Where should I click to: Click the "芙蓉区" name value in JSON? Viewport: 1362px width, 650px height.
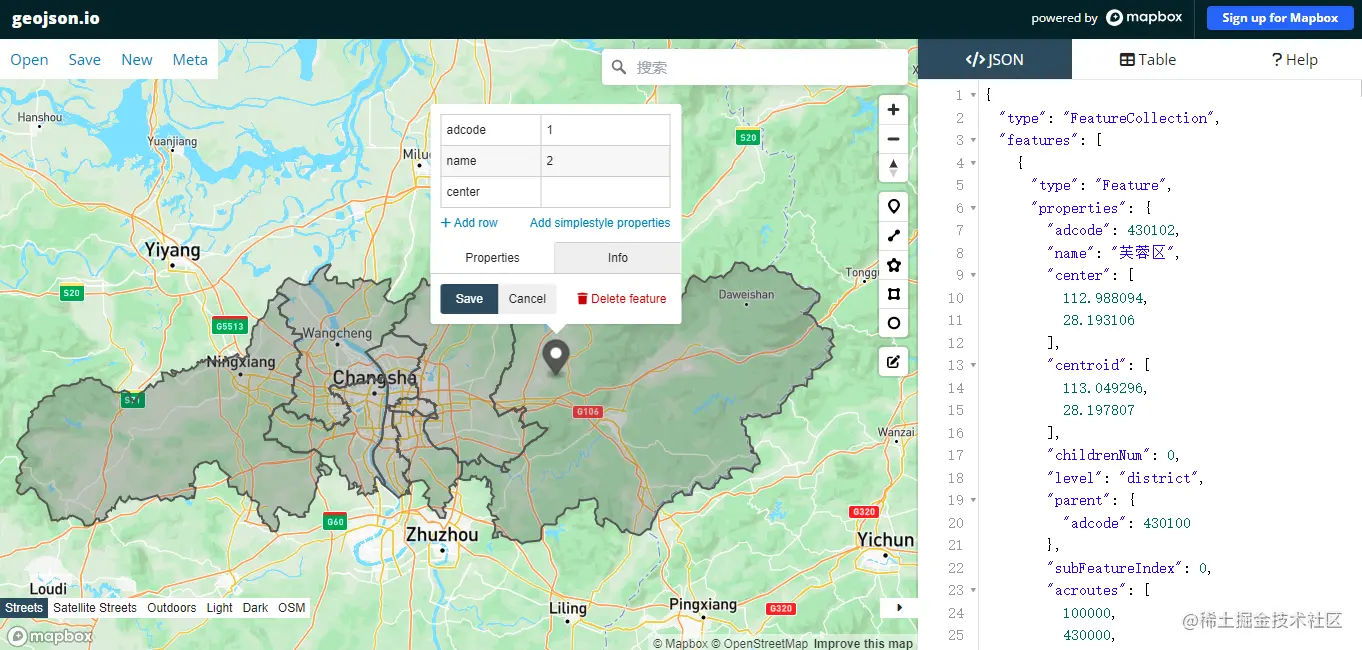pos(1145,253)
